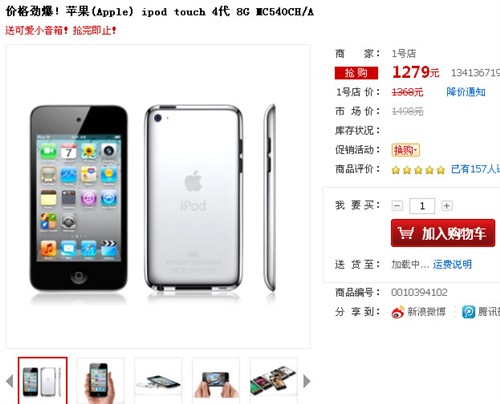
Task: Select thumbnail of two hands holding iPod
Action: (216, 381)
